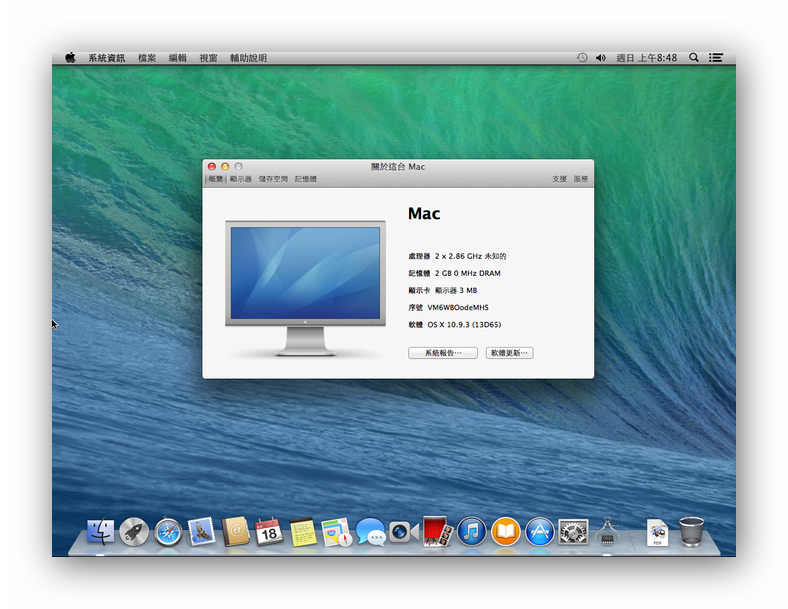Open the 檔案 menu

click(x=147, y=58)
